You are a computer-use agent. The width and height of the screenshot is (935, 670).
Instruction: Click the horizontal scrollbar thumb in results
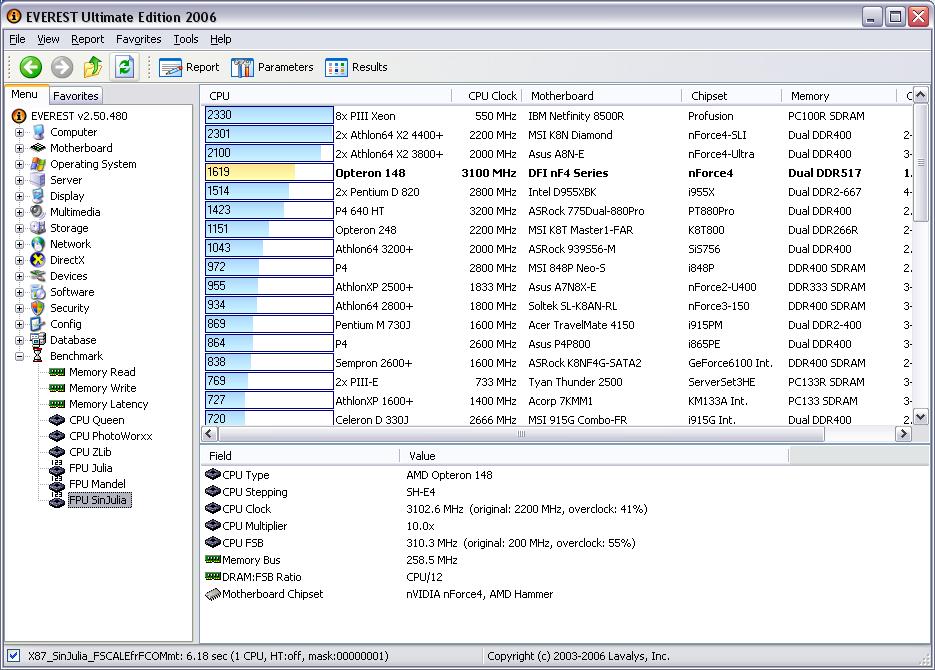point(521,434)
